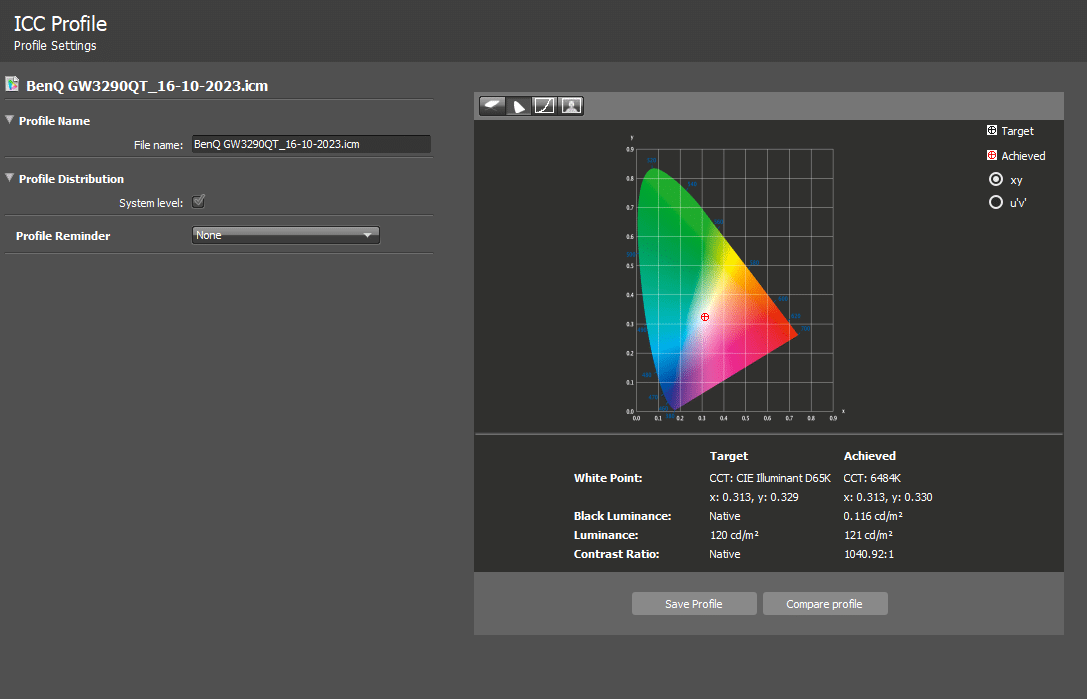Click the red Achieved crosshair legend icon
This screenshot has width=1087, height=699.
point(991,156)
